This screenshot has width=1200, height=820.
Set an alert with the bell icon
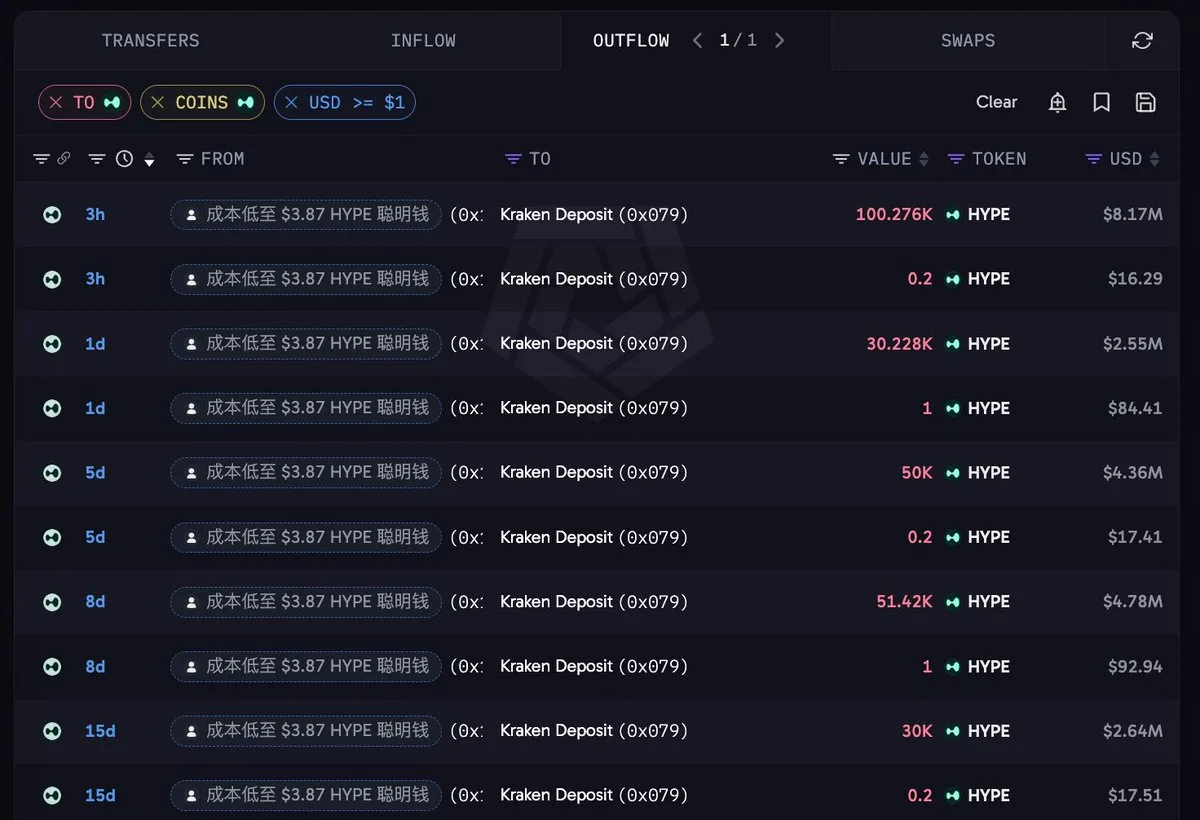(x=1057, y=102)
